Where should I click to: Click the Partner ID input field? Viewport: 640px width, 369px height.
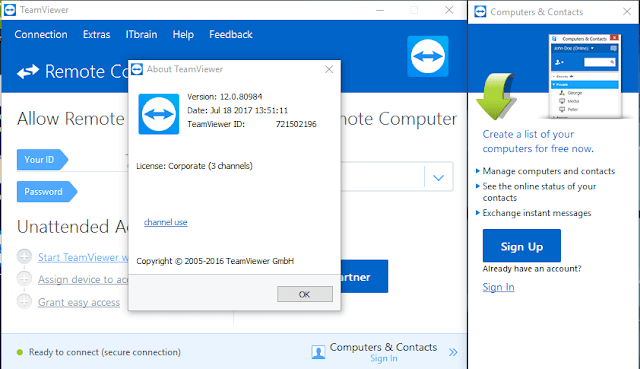pyautogui.click(x=383, y=177)
